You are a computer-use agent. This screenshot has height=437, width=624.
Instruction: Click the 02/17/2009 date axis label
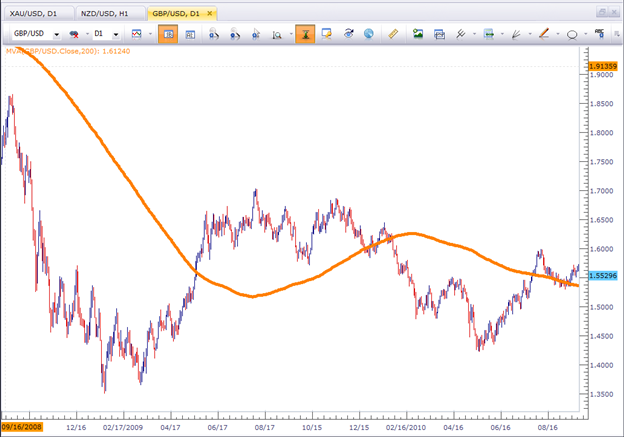click(123, 427)
